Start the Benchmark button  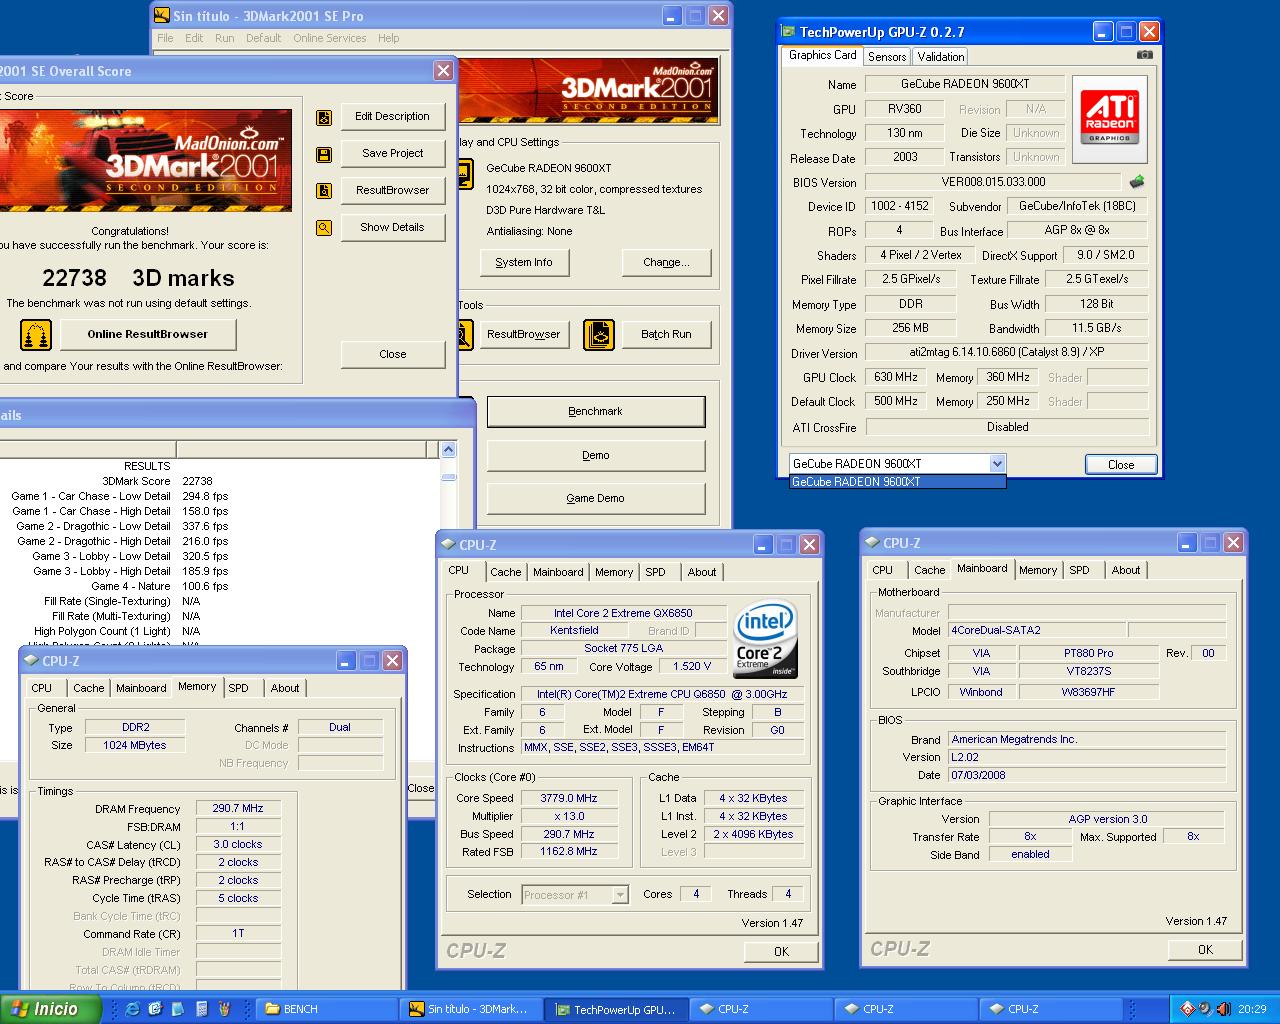coord(596,412)
